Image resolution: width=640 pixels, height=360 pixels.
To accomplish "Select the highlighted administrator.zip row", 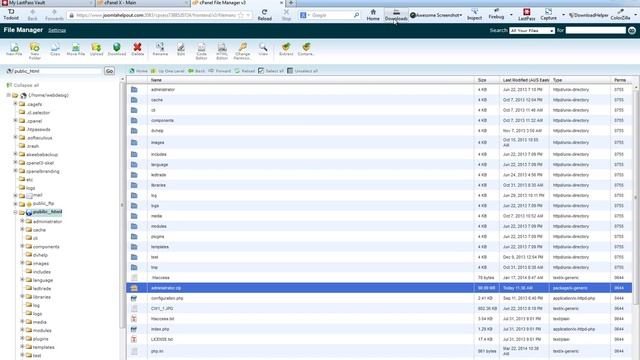I will (x=379, y=288).
